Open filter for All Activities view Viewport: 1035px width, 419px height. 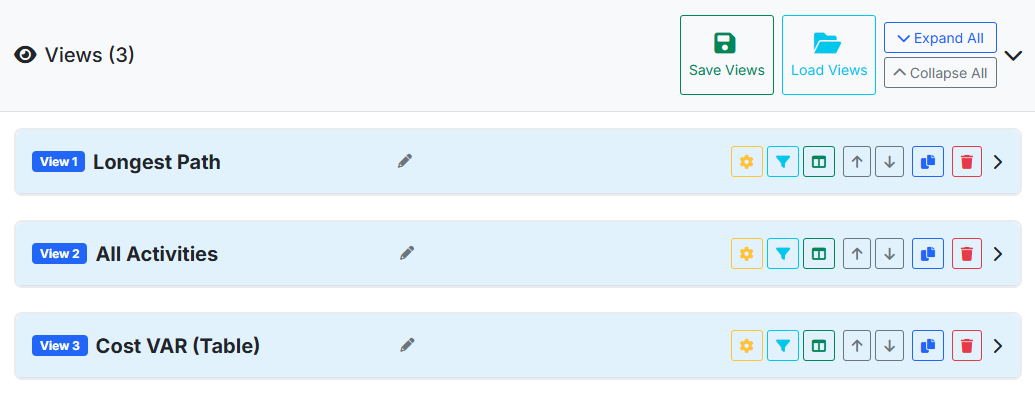tap(783, 254)
